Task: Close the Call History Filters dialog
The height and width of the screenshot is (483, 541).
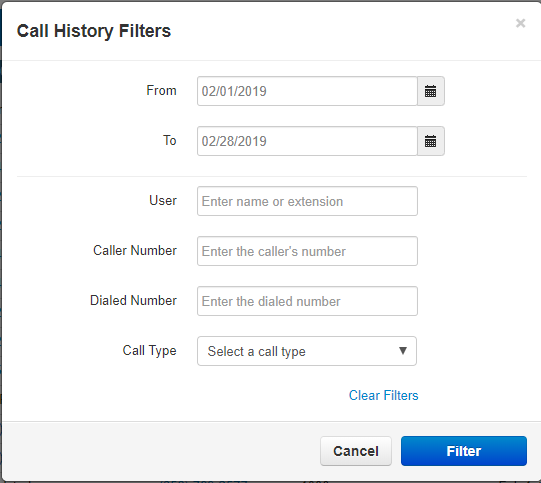Action: [520, 23]
